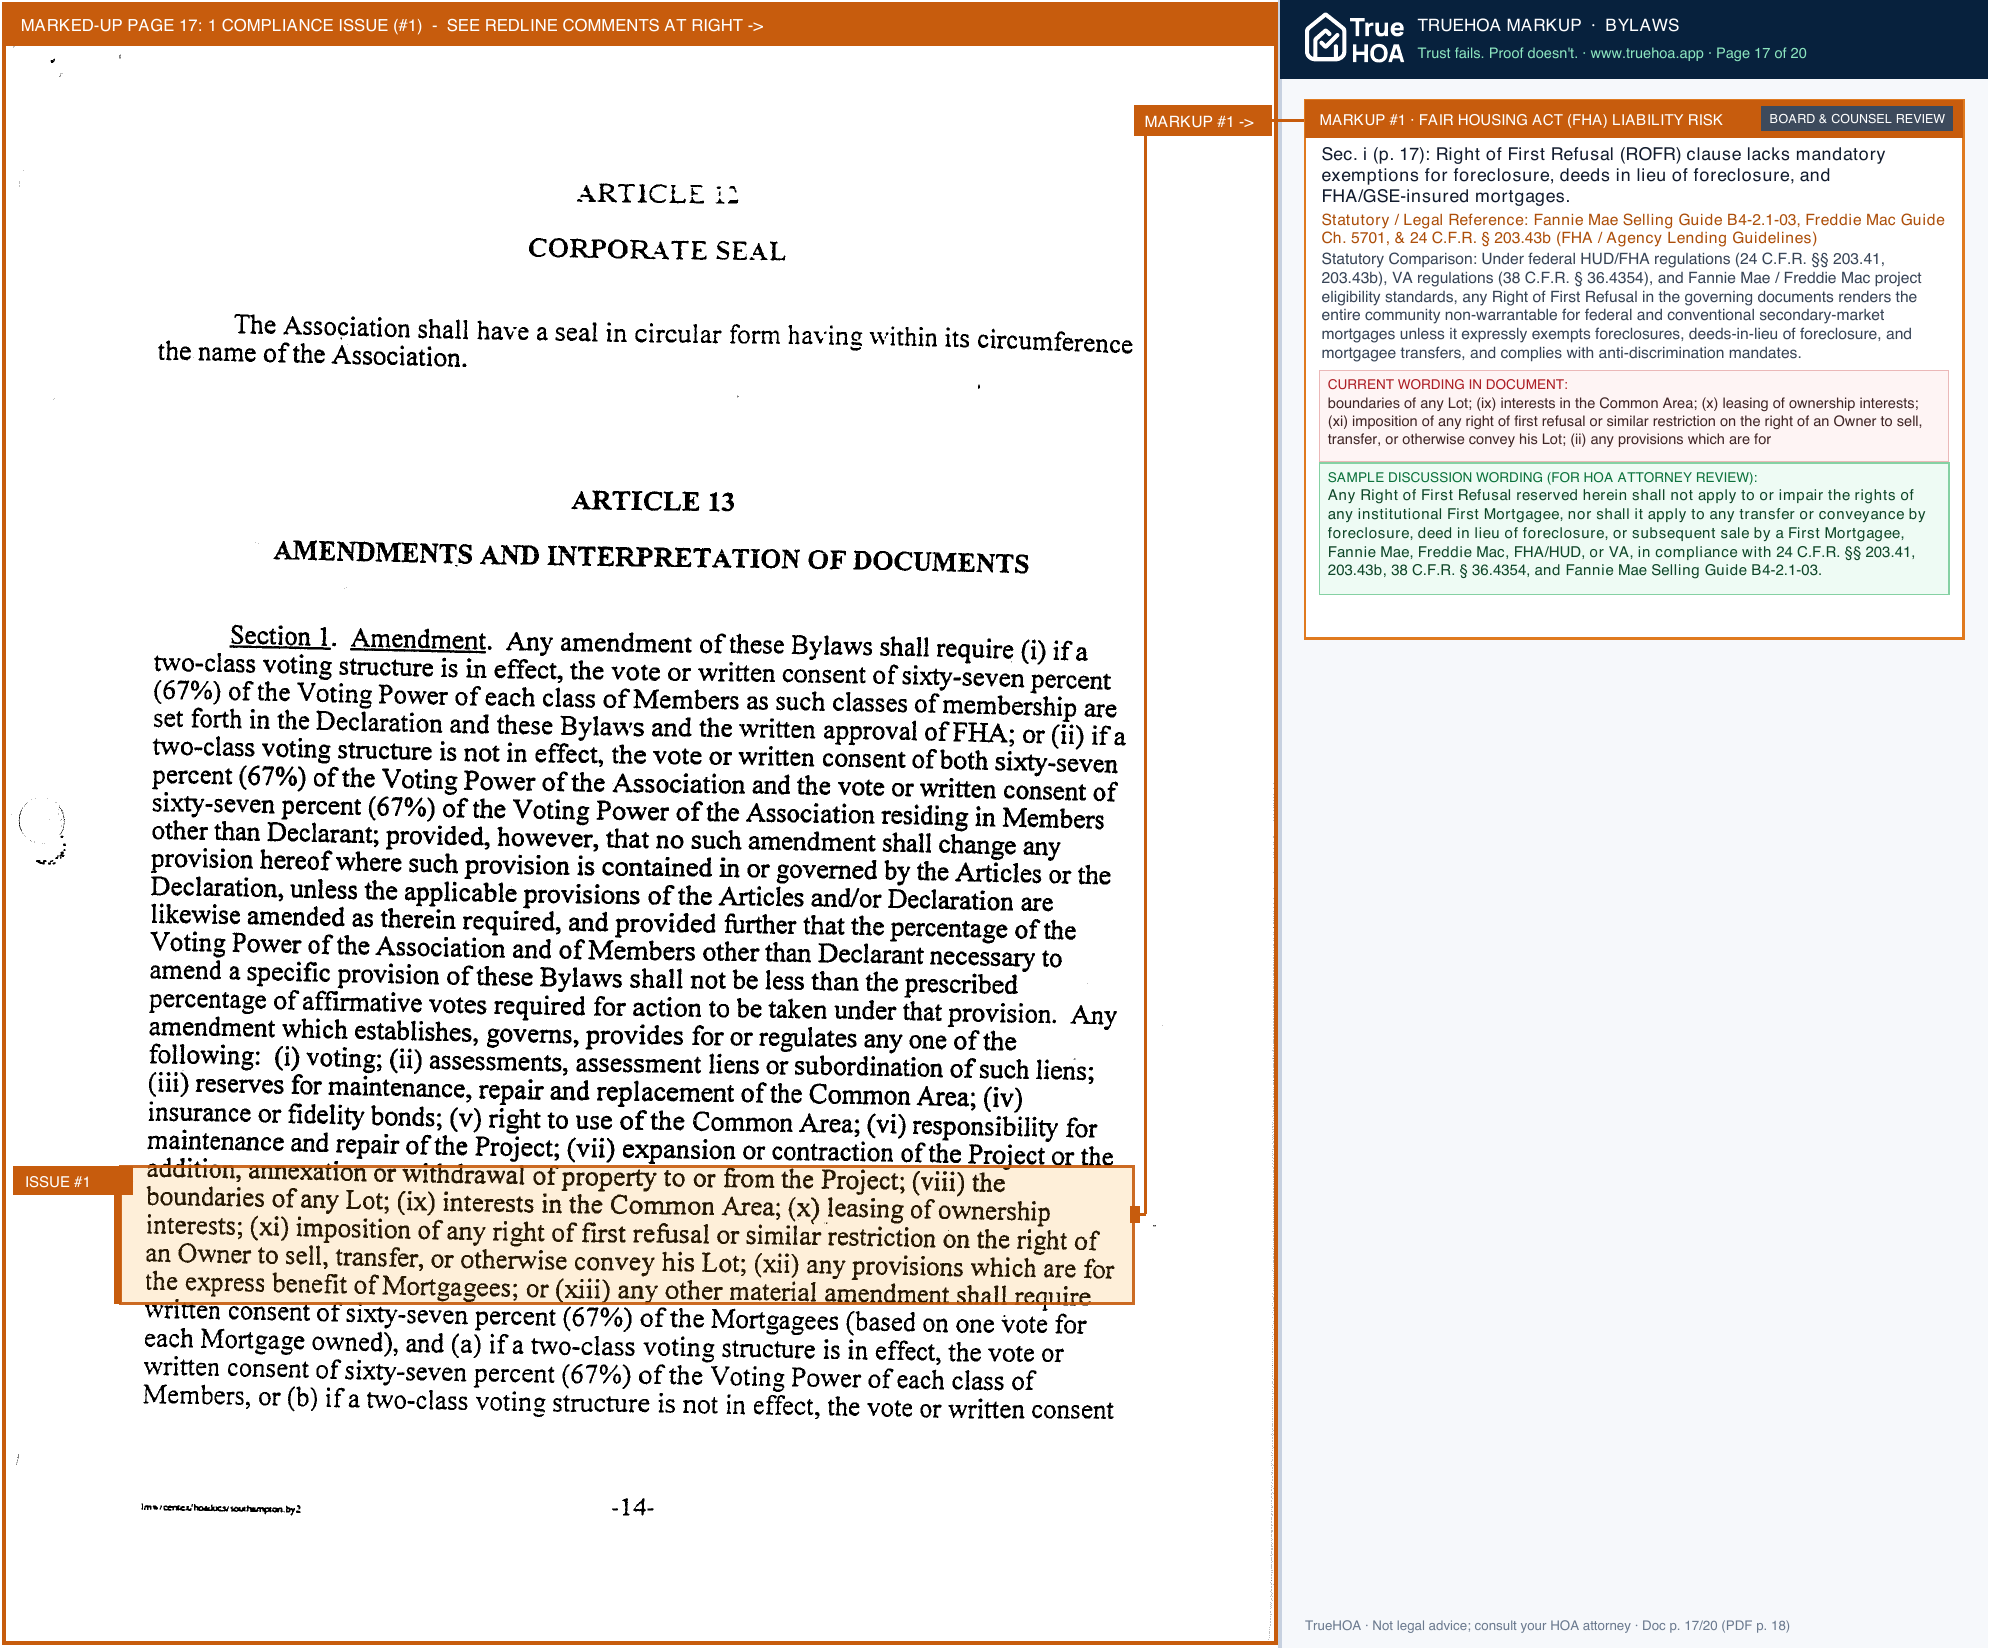This screenshot has width=1989, height=1648.
Task: Click the highlighted right of first refusal passage
Action: coord(627,1235)
